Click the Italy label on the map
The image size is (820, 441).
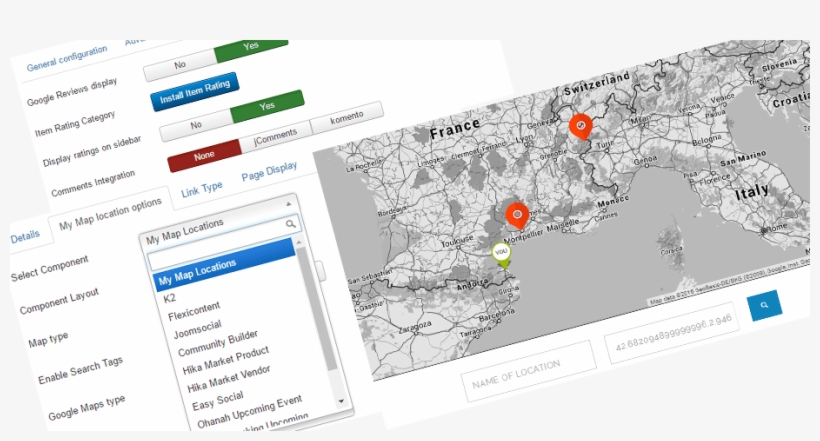coord(751,192)
